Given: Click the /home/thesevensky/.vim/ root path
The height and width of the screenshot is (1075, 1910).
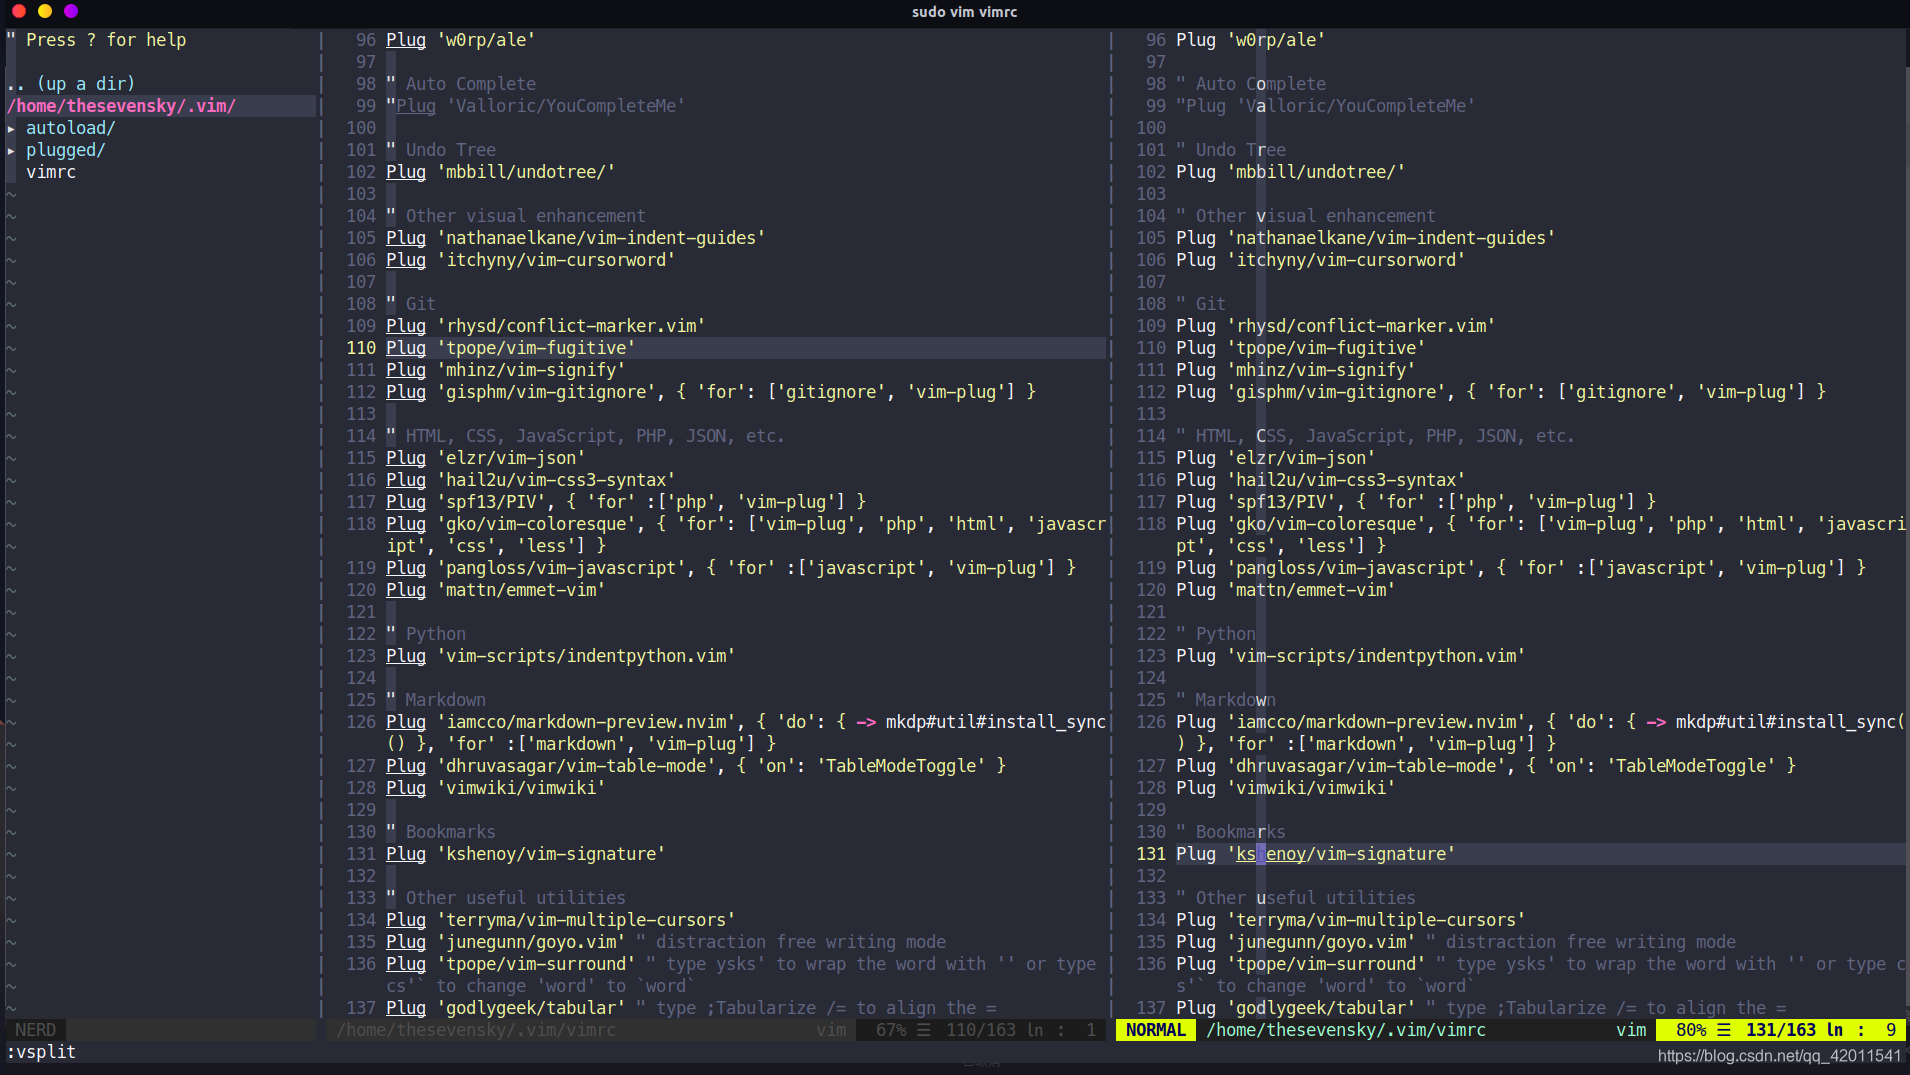Looking at the screenshot, I should [x=121, y=106].
